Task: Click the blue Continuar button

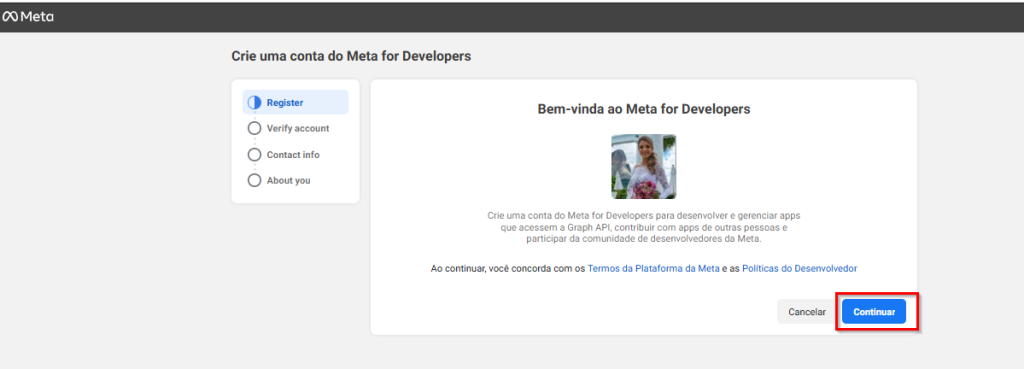Action: click(874, 312)
